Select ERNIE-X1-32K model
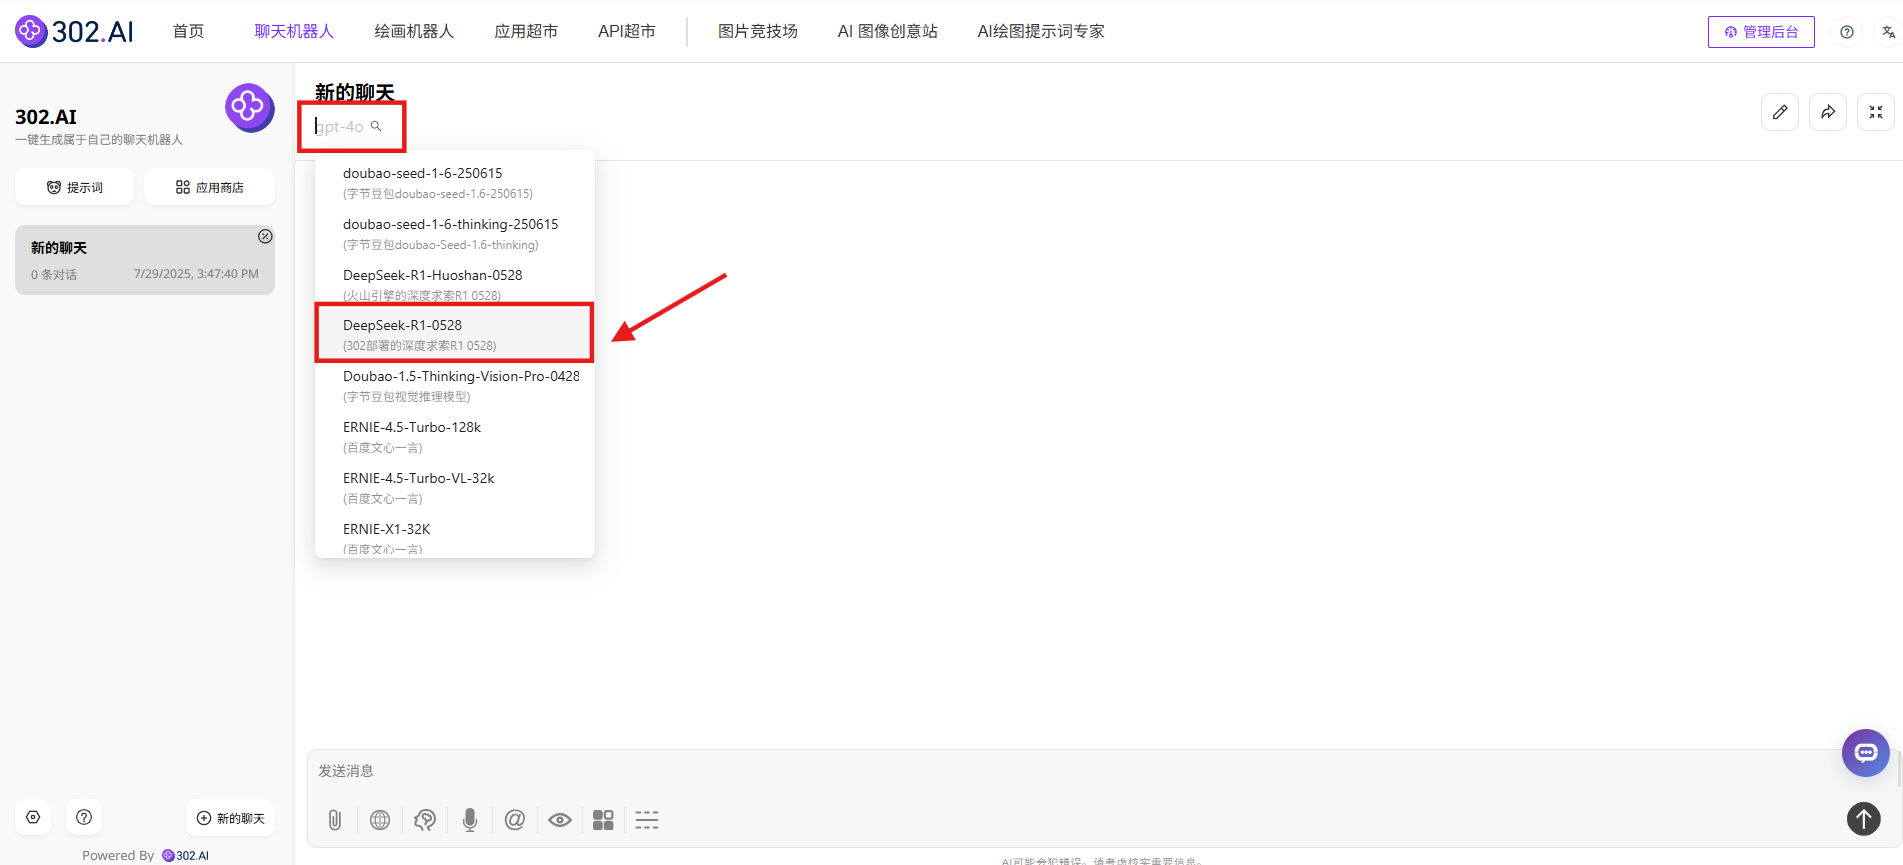This screenshot has width=1903, height=865. (455, 536)
